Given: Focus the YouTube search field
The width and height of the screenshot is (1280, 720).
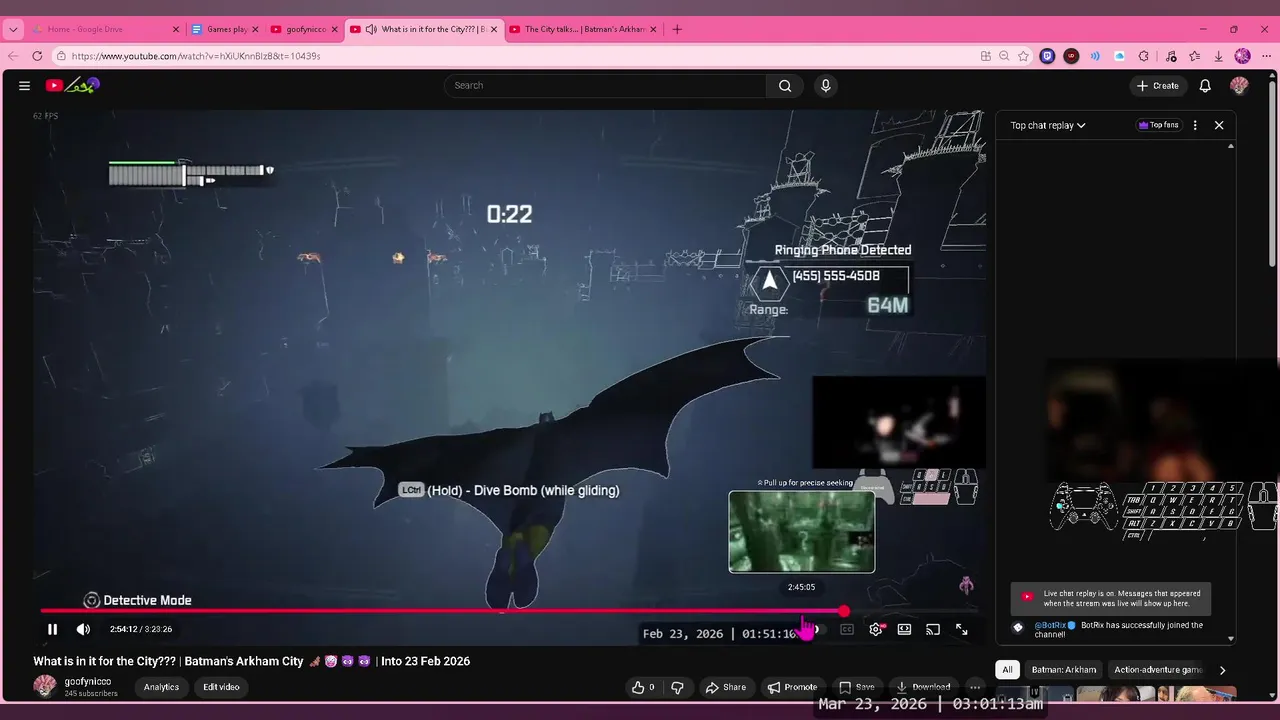Looking at the screenshot, I should 608,86.
